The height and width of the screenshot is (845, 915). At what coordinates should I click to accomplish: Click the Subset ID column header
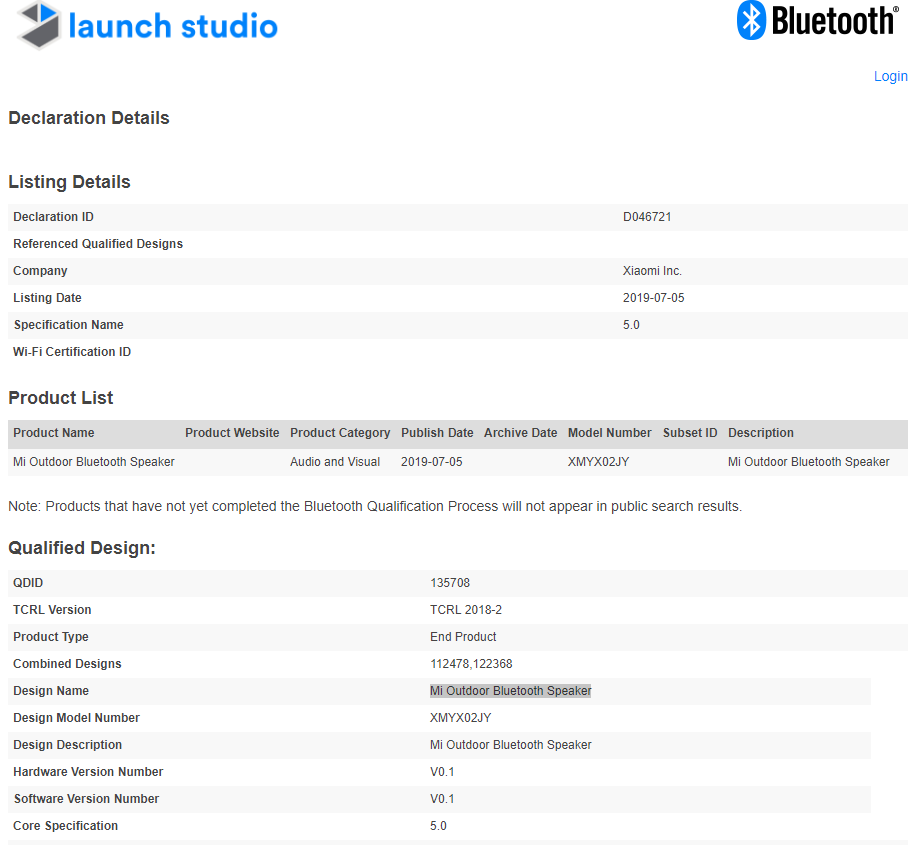(690, 433)
